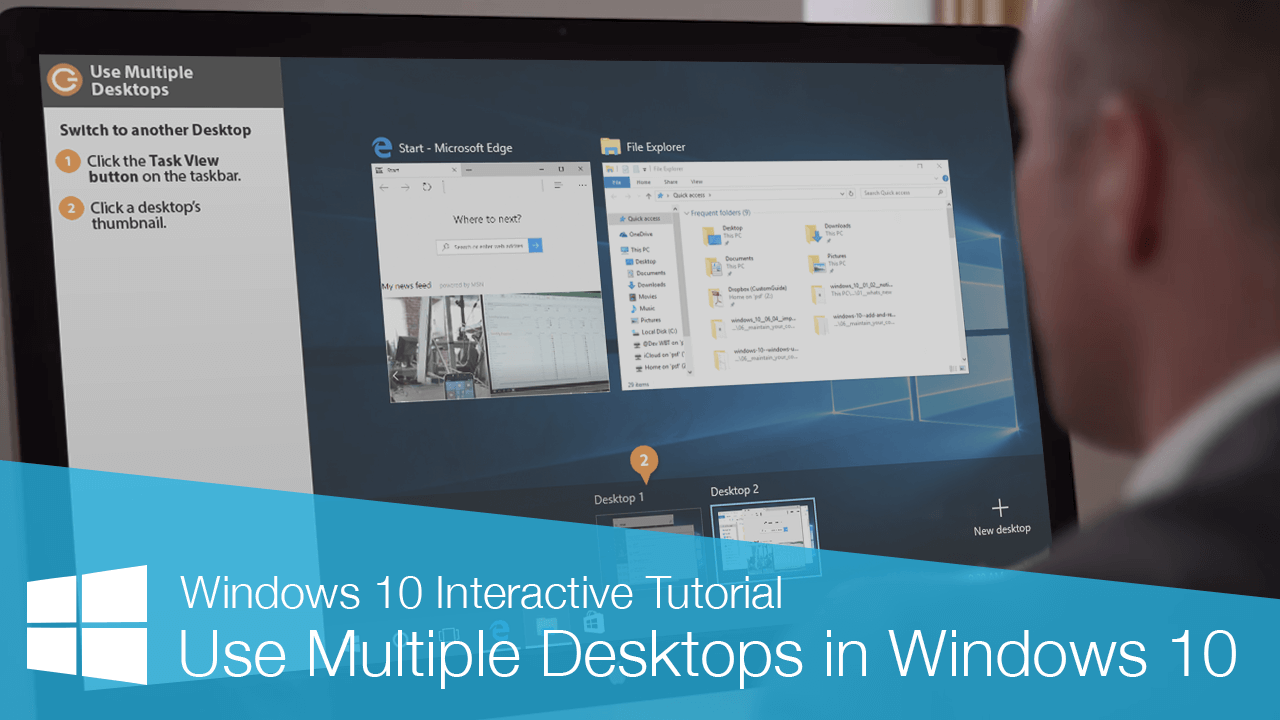Select Quick access in navigation pane
The width and height of the screenshot is (1280, 720).
(641, 218)
